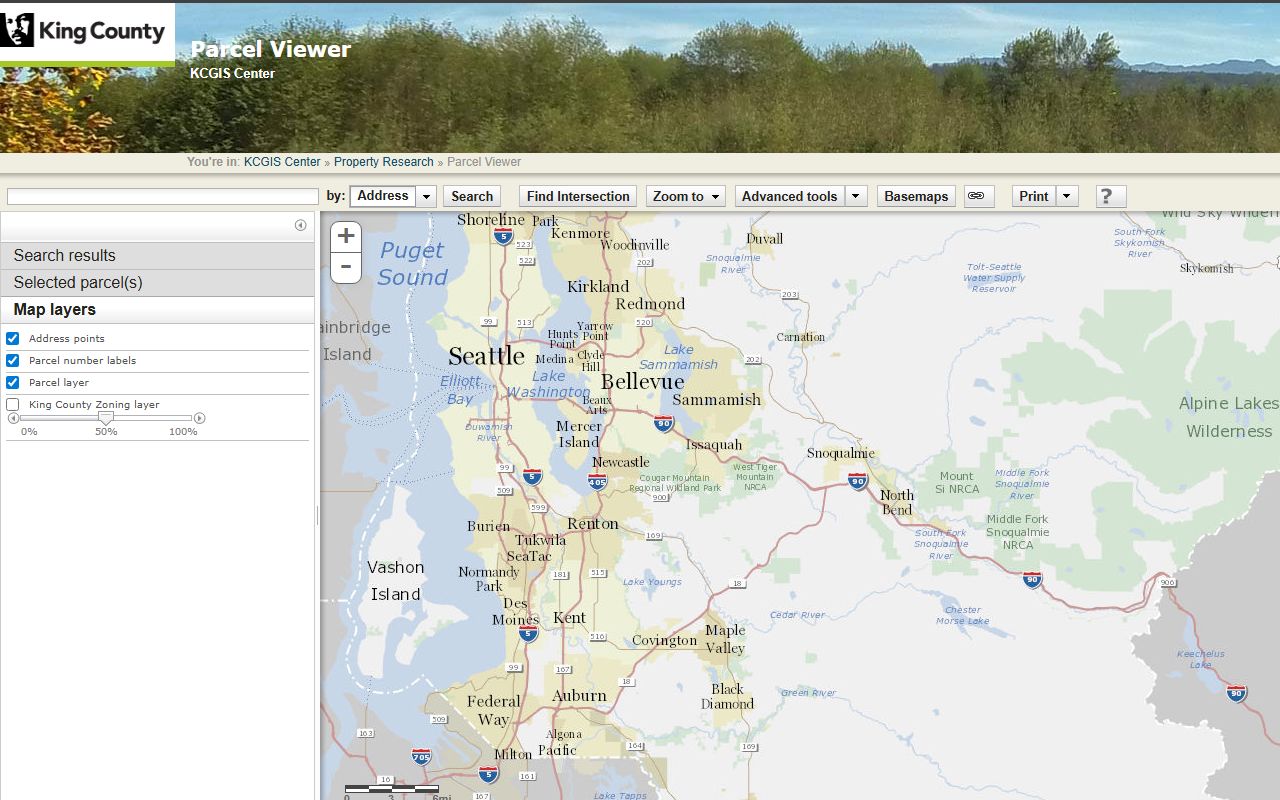Click the Seattle label on the map
The height and width of the screenshot is (800, 1280).
pyautogui.click(x=486, y=356)
